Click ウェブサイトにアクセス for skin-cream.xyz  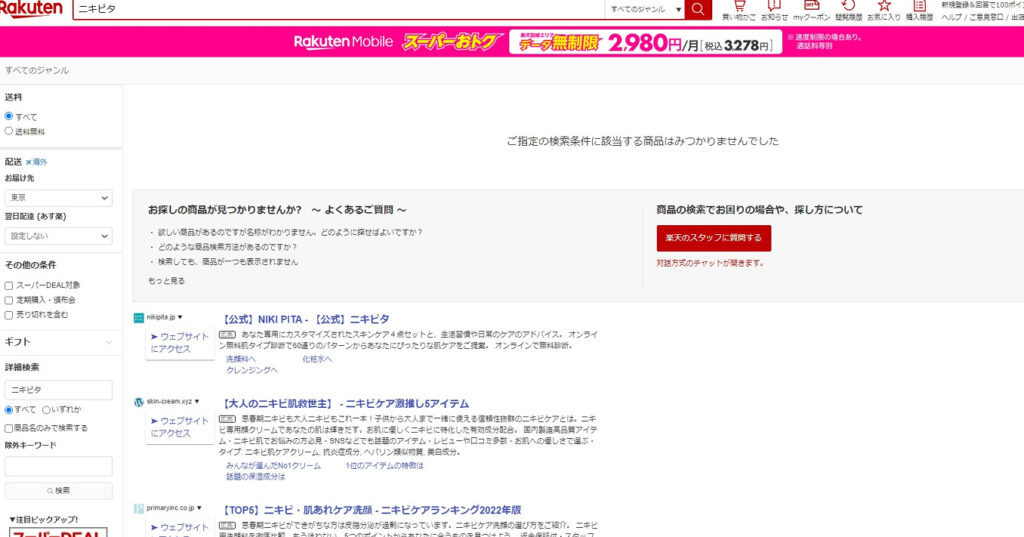[x=180, y=427]
